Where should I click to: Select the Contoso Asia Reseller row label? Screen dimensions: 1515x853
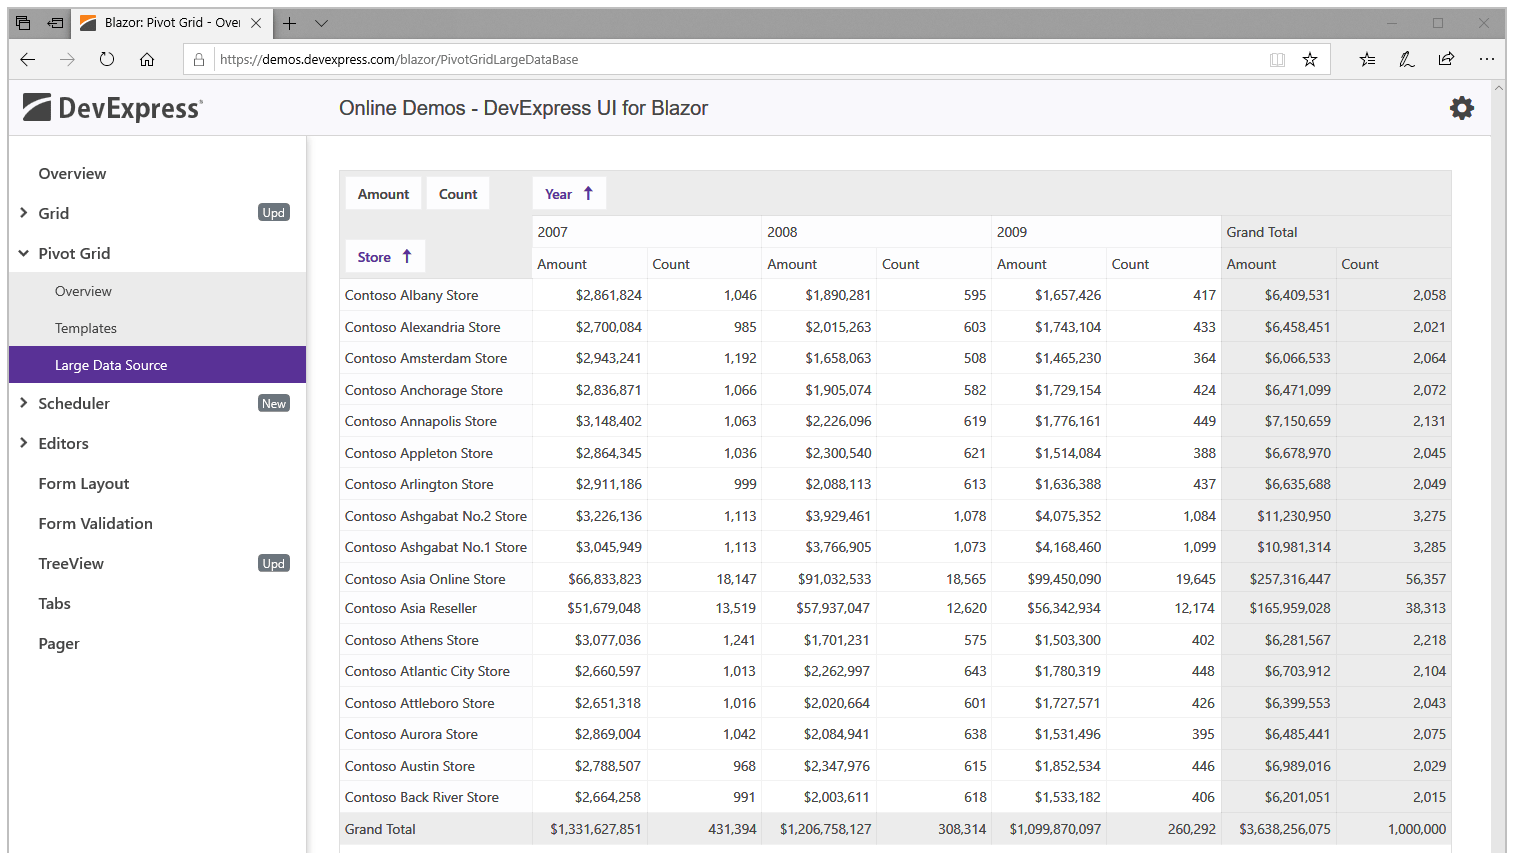coord(411,608)
